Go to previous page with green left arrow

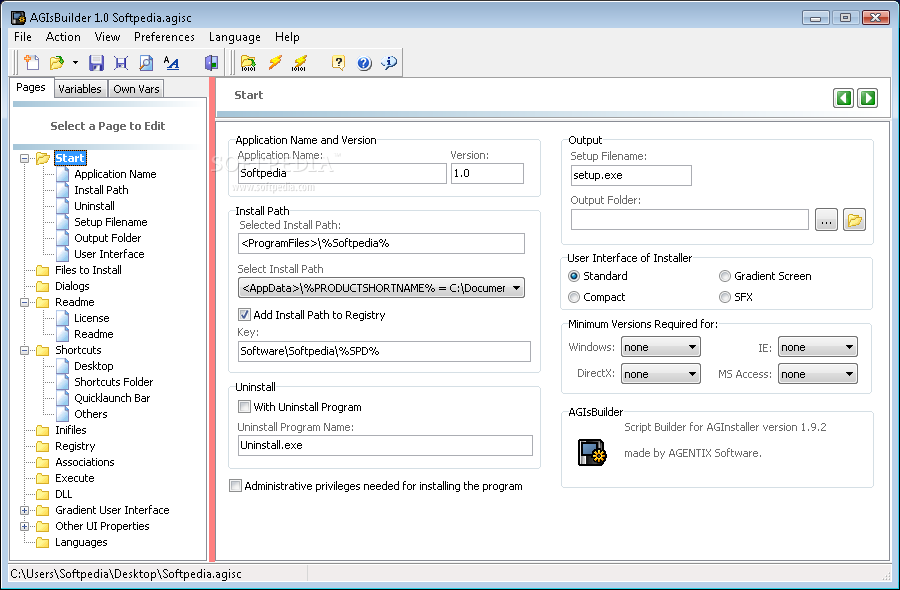click(843, 98)
